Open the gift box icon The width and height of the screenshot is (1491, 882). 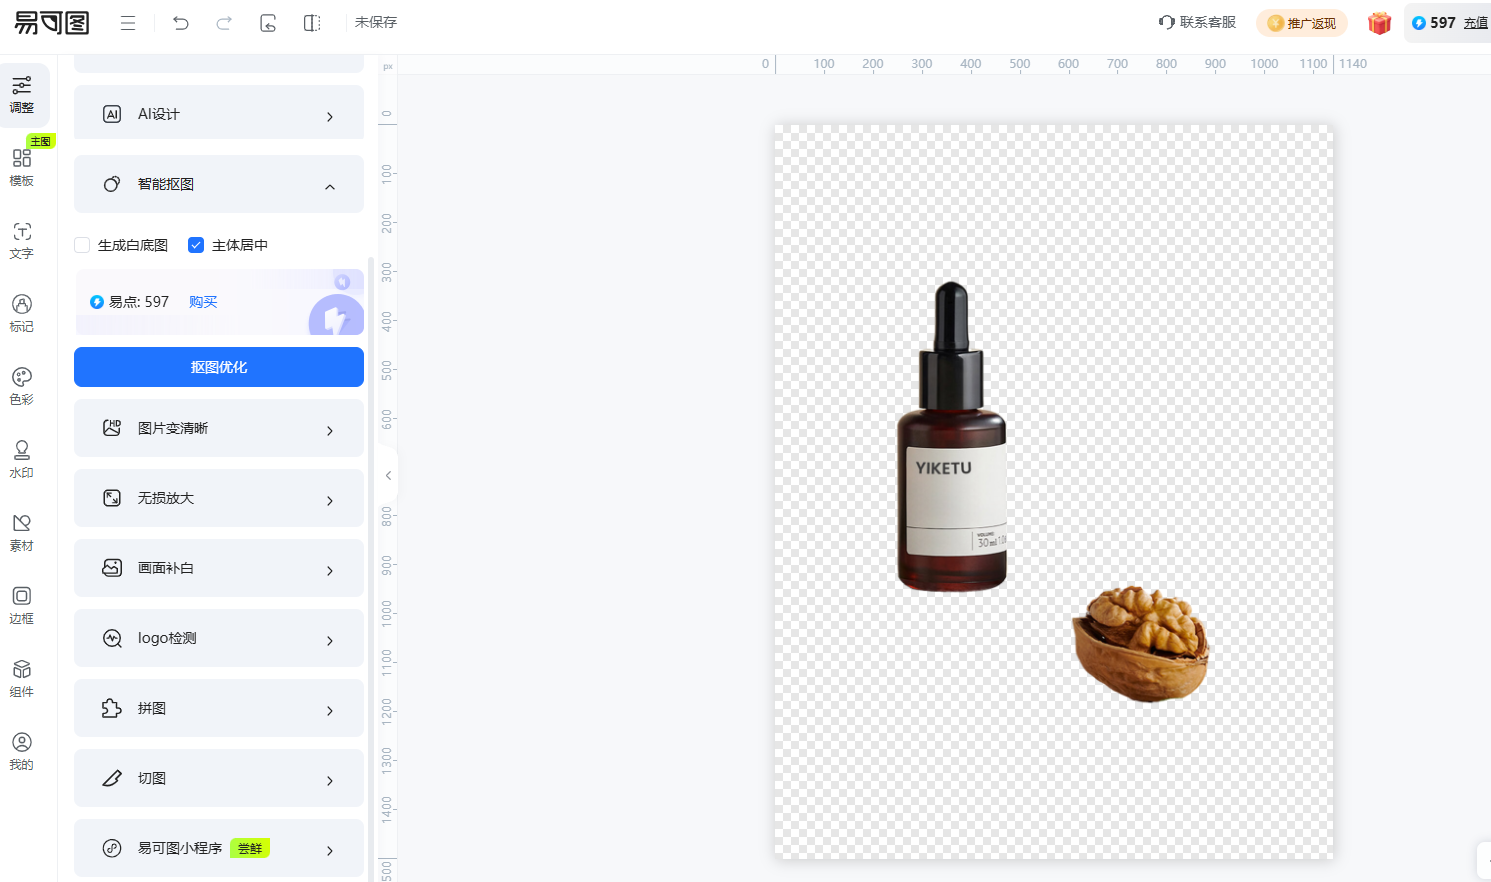click(1380, 23)
